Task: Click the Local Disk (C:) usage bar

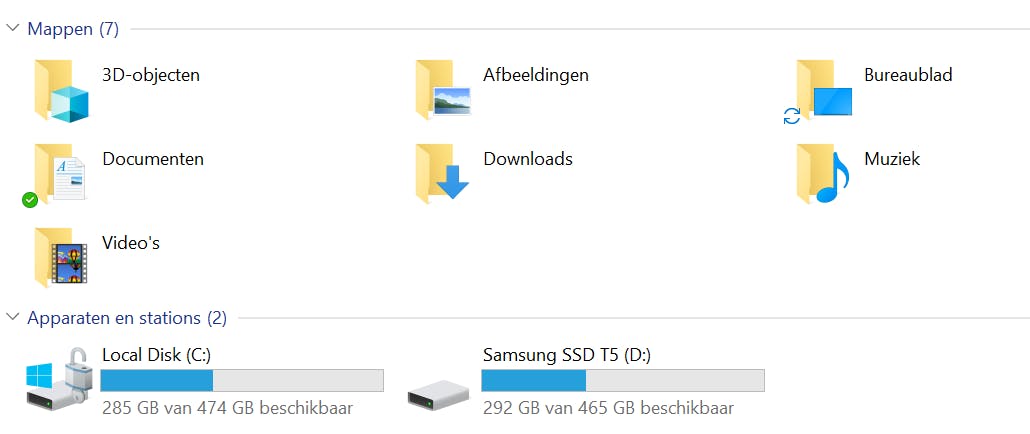Action: point(242,380)
